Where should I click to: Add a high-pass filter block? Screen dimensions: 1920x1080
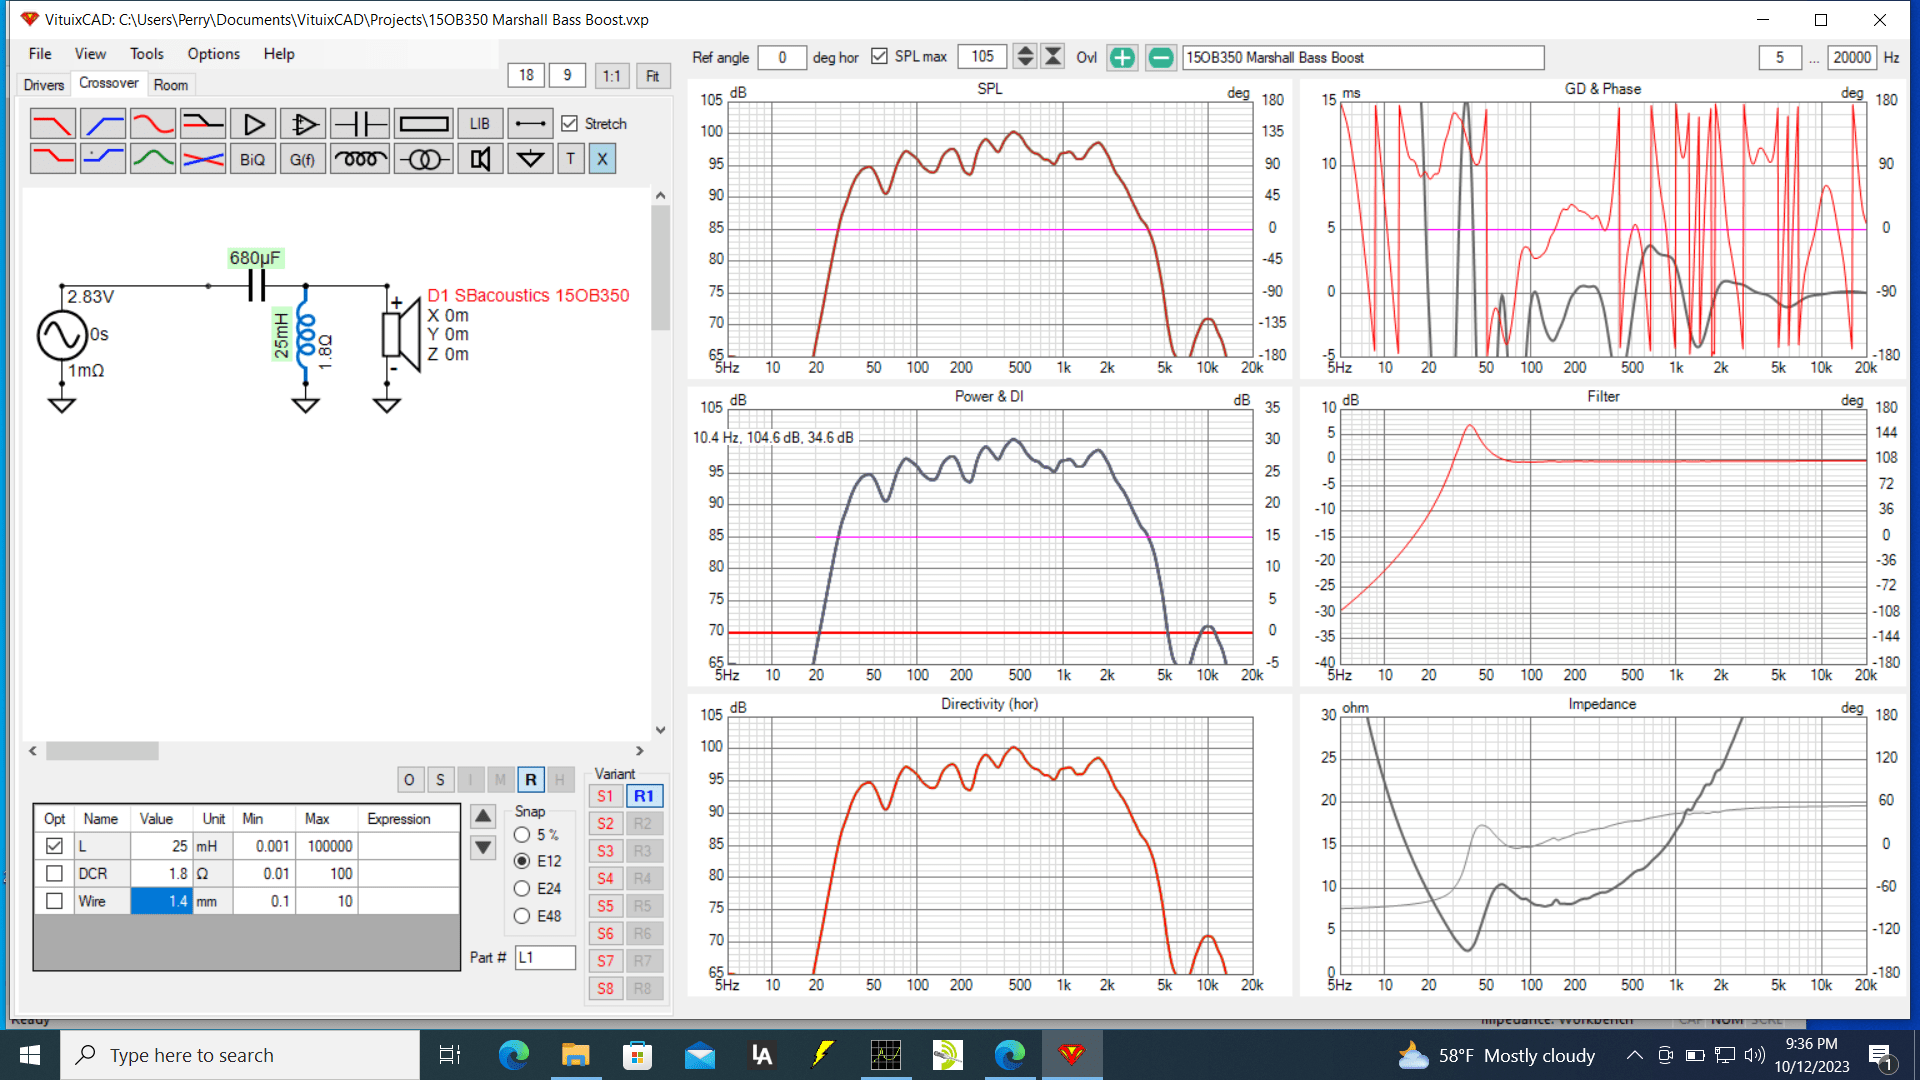(x=103, y=124)
